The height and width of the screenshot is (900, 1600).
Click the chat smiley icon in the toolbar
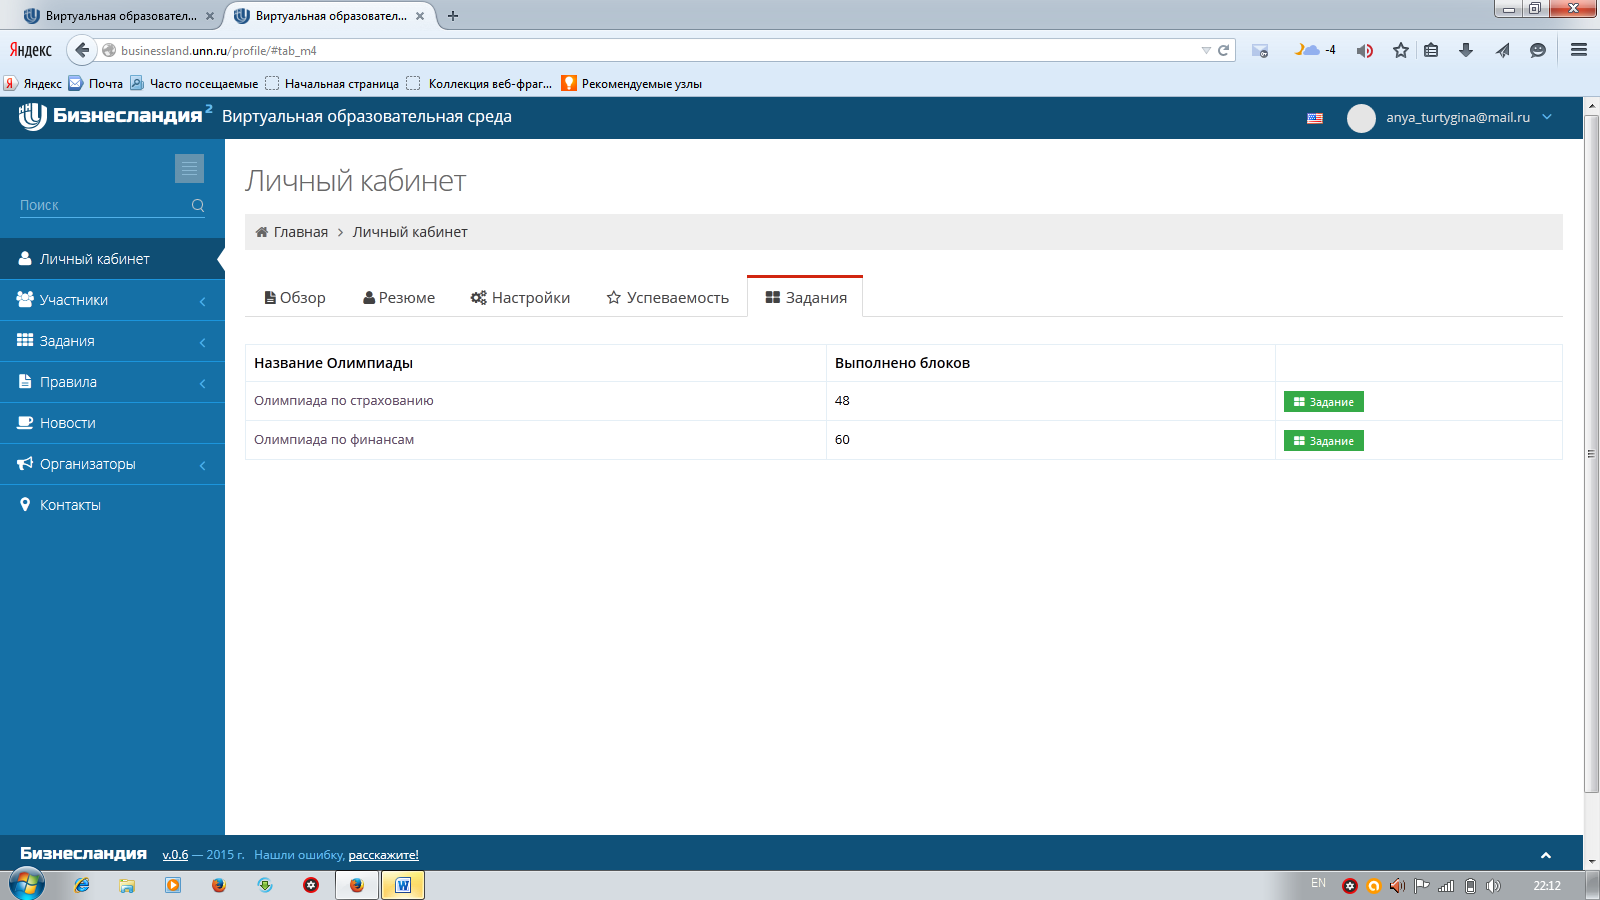[1538, 50]
